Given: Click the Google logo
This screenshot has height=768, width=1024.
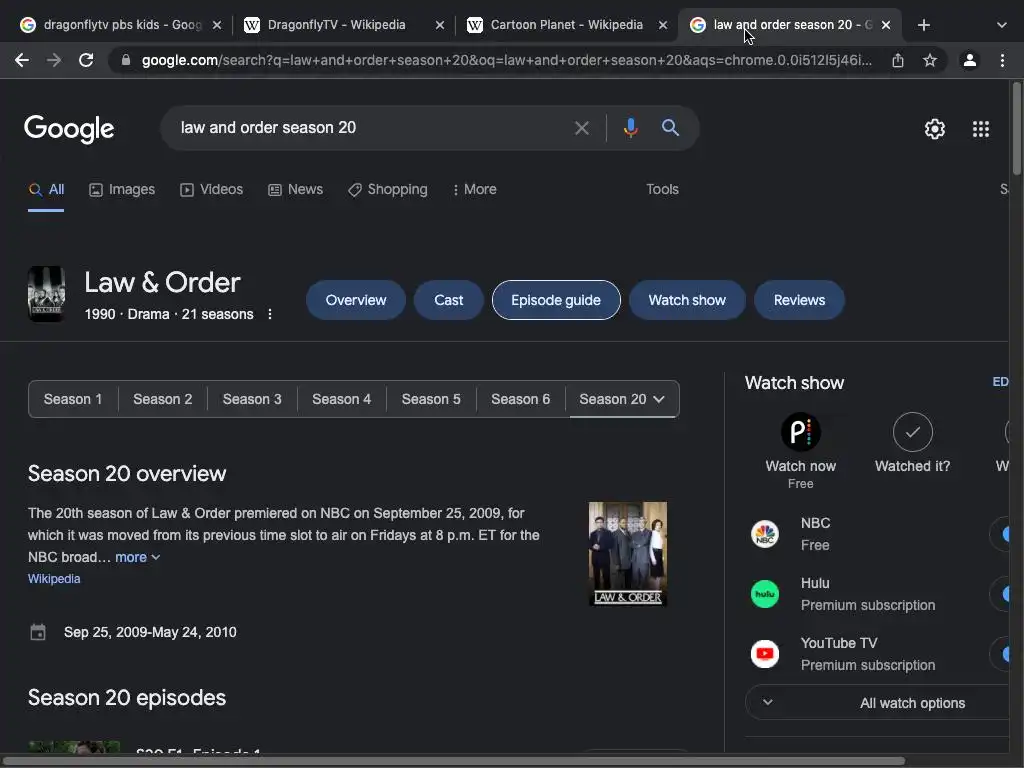Looking at the screenshot, I should coord(69,129).
